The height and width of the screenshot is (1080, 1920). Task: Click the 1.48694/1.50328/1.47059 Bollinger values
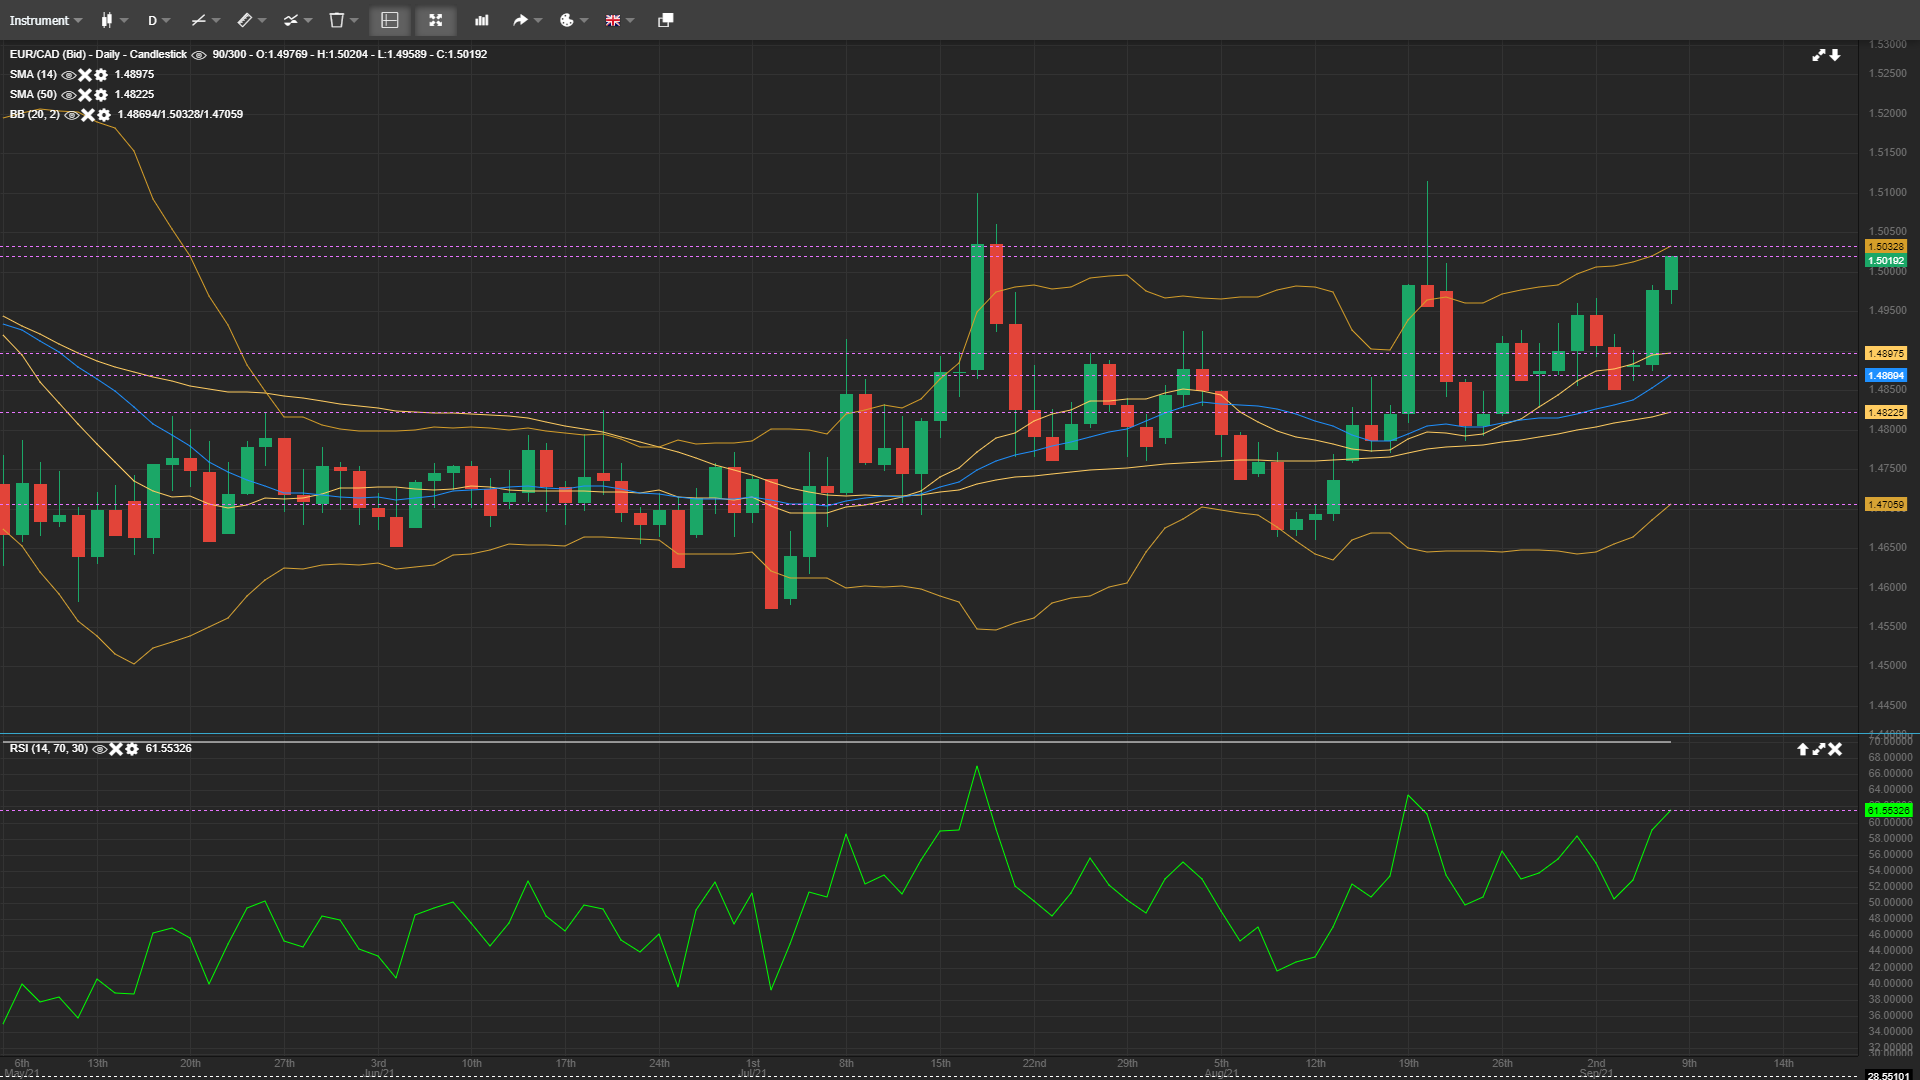180,115
